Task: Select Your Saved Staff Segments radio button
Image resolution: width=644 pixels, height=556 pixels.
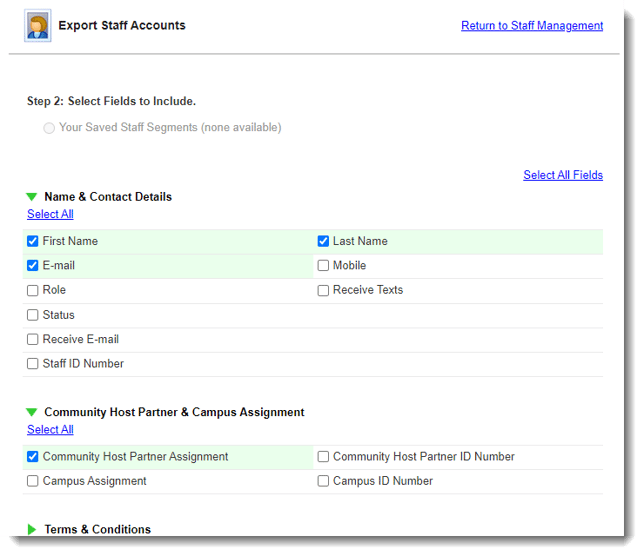Action: pyautogui.click(x=49, y=128)
